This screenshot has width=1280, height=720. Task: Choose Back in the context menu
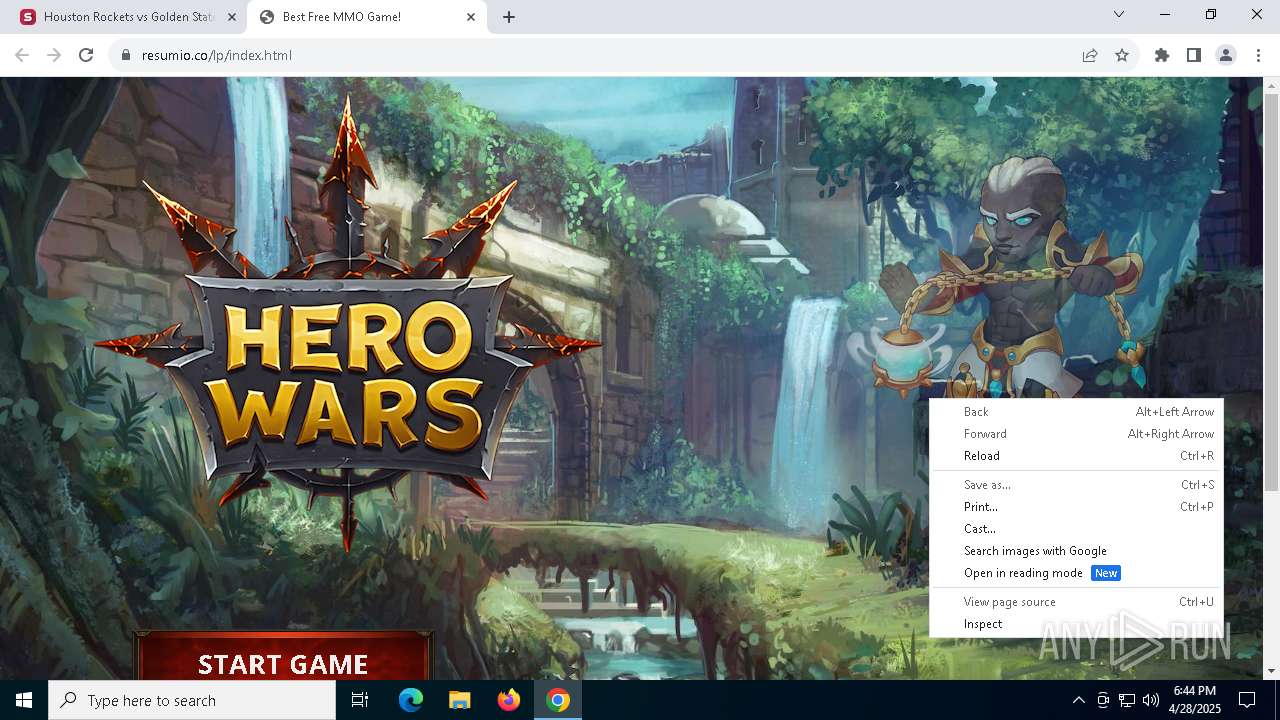[1076, 412]
